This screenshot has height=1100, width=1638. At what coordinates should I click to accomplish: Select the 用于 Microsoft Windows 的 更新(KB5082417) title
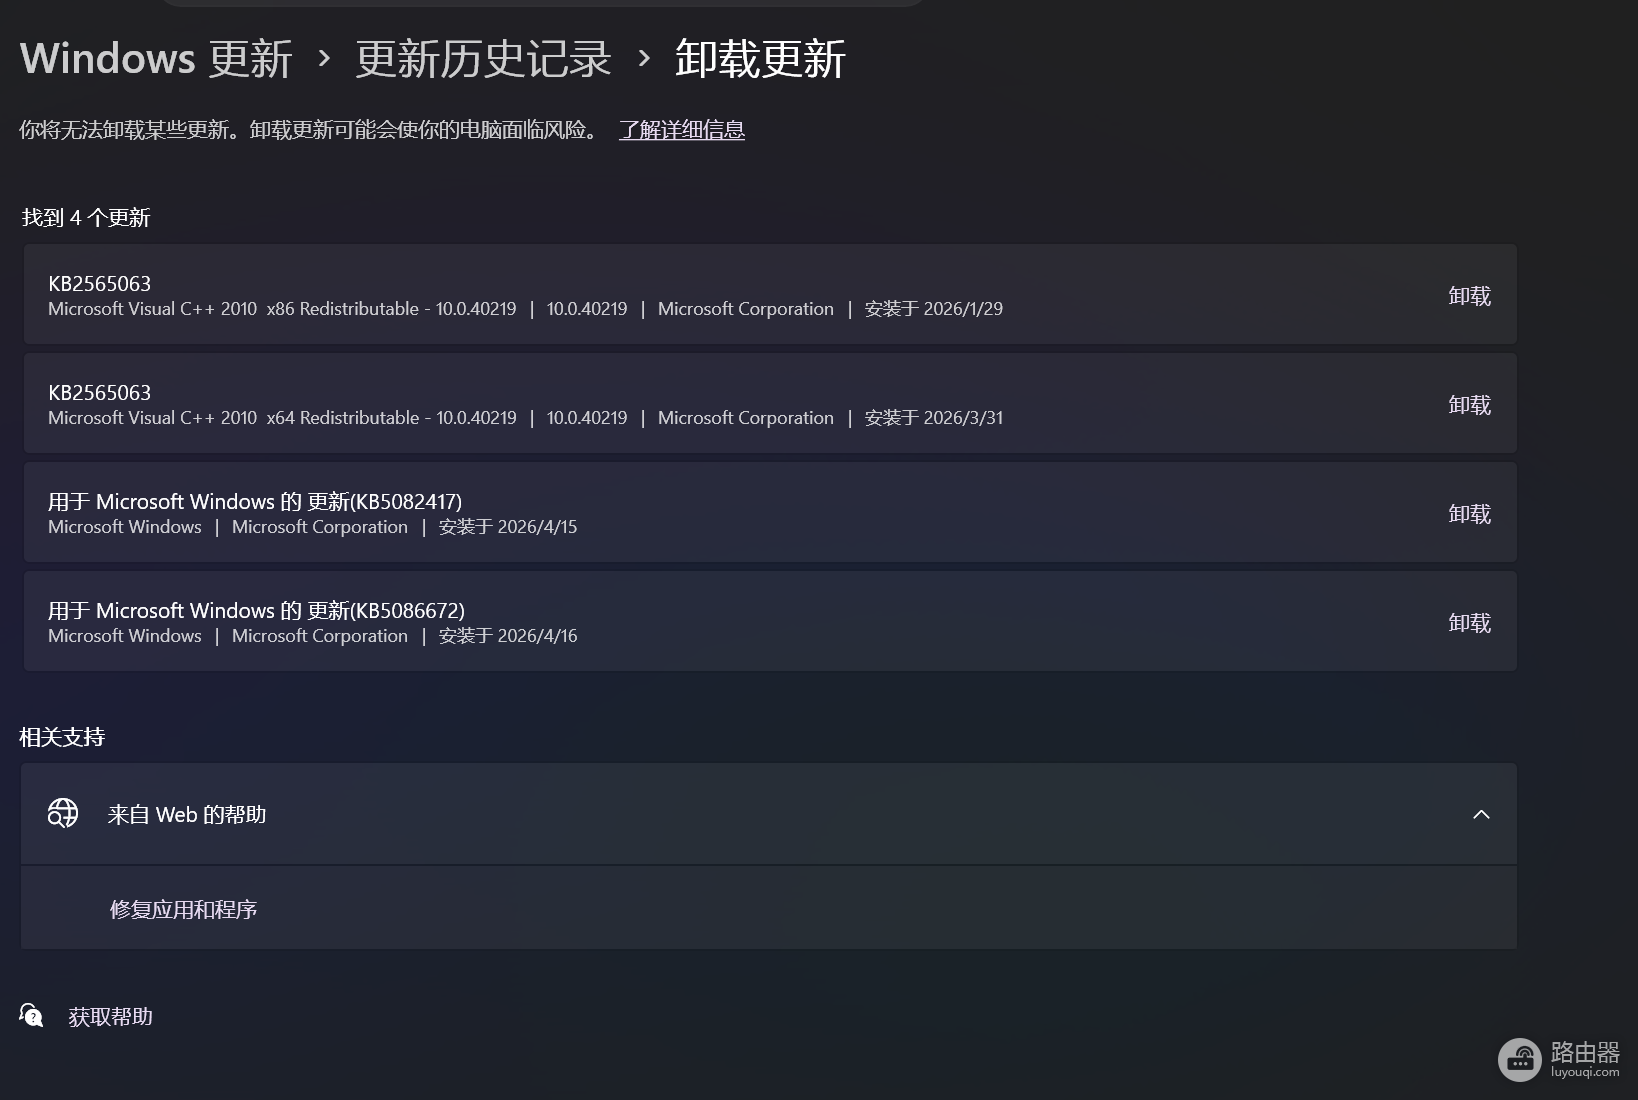tap(255, 502)
